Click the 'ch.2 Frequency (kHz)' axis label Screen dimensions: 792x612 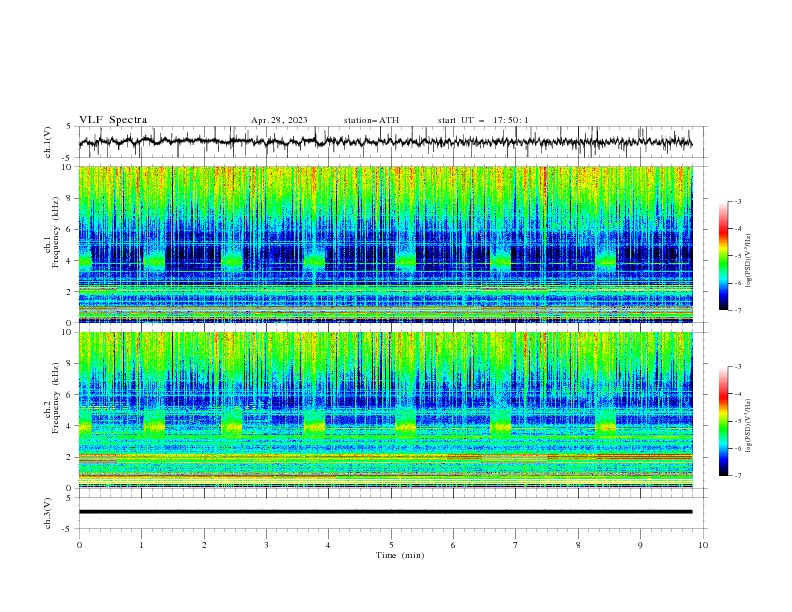(52, 397)
